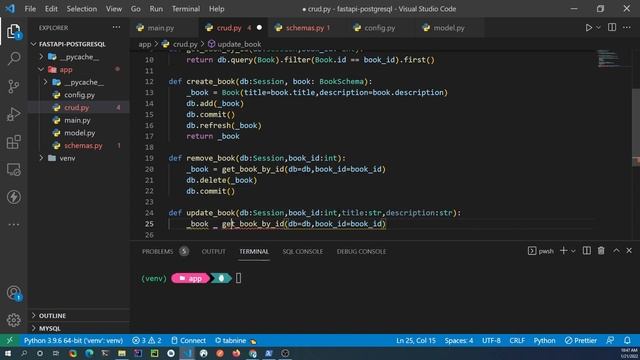
Task: Click the Connect status bar button
Action: (188, 340)
